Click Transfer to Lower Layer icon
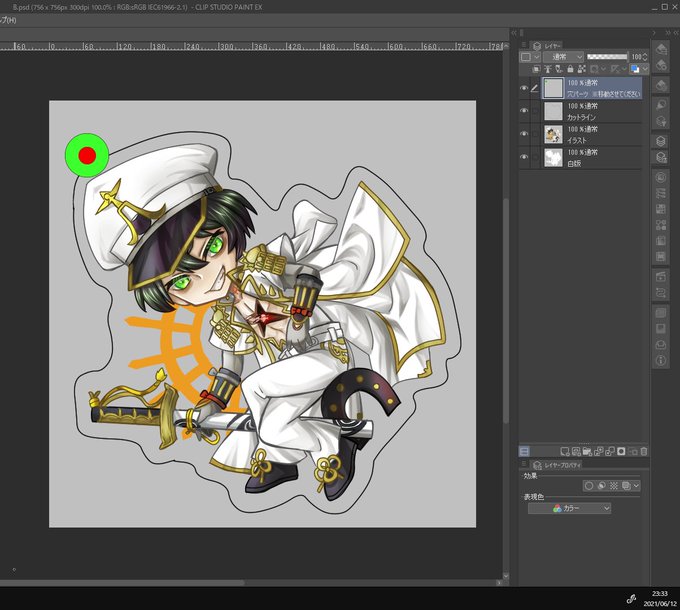 (598, 451)
